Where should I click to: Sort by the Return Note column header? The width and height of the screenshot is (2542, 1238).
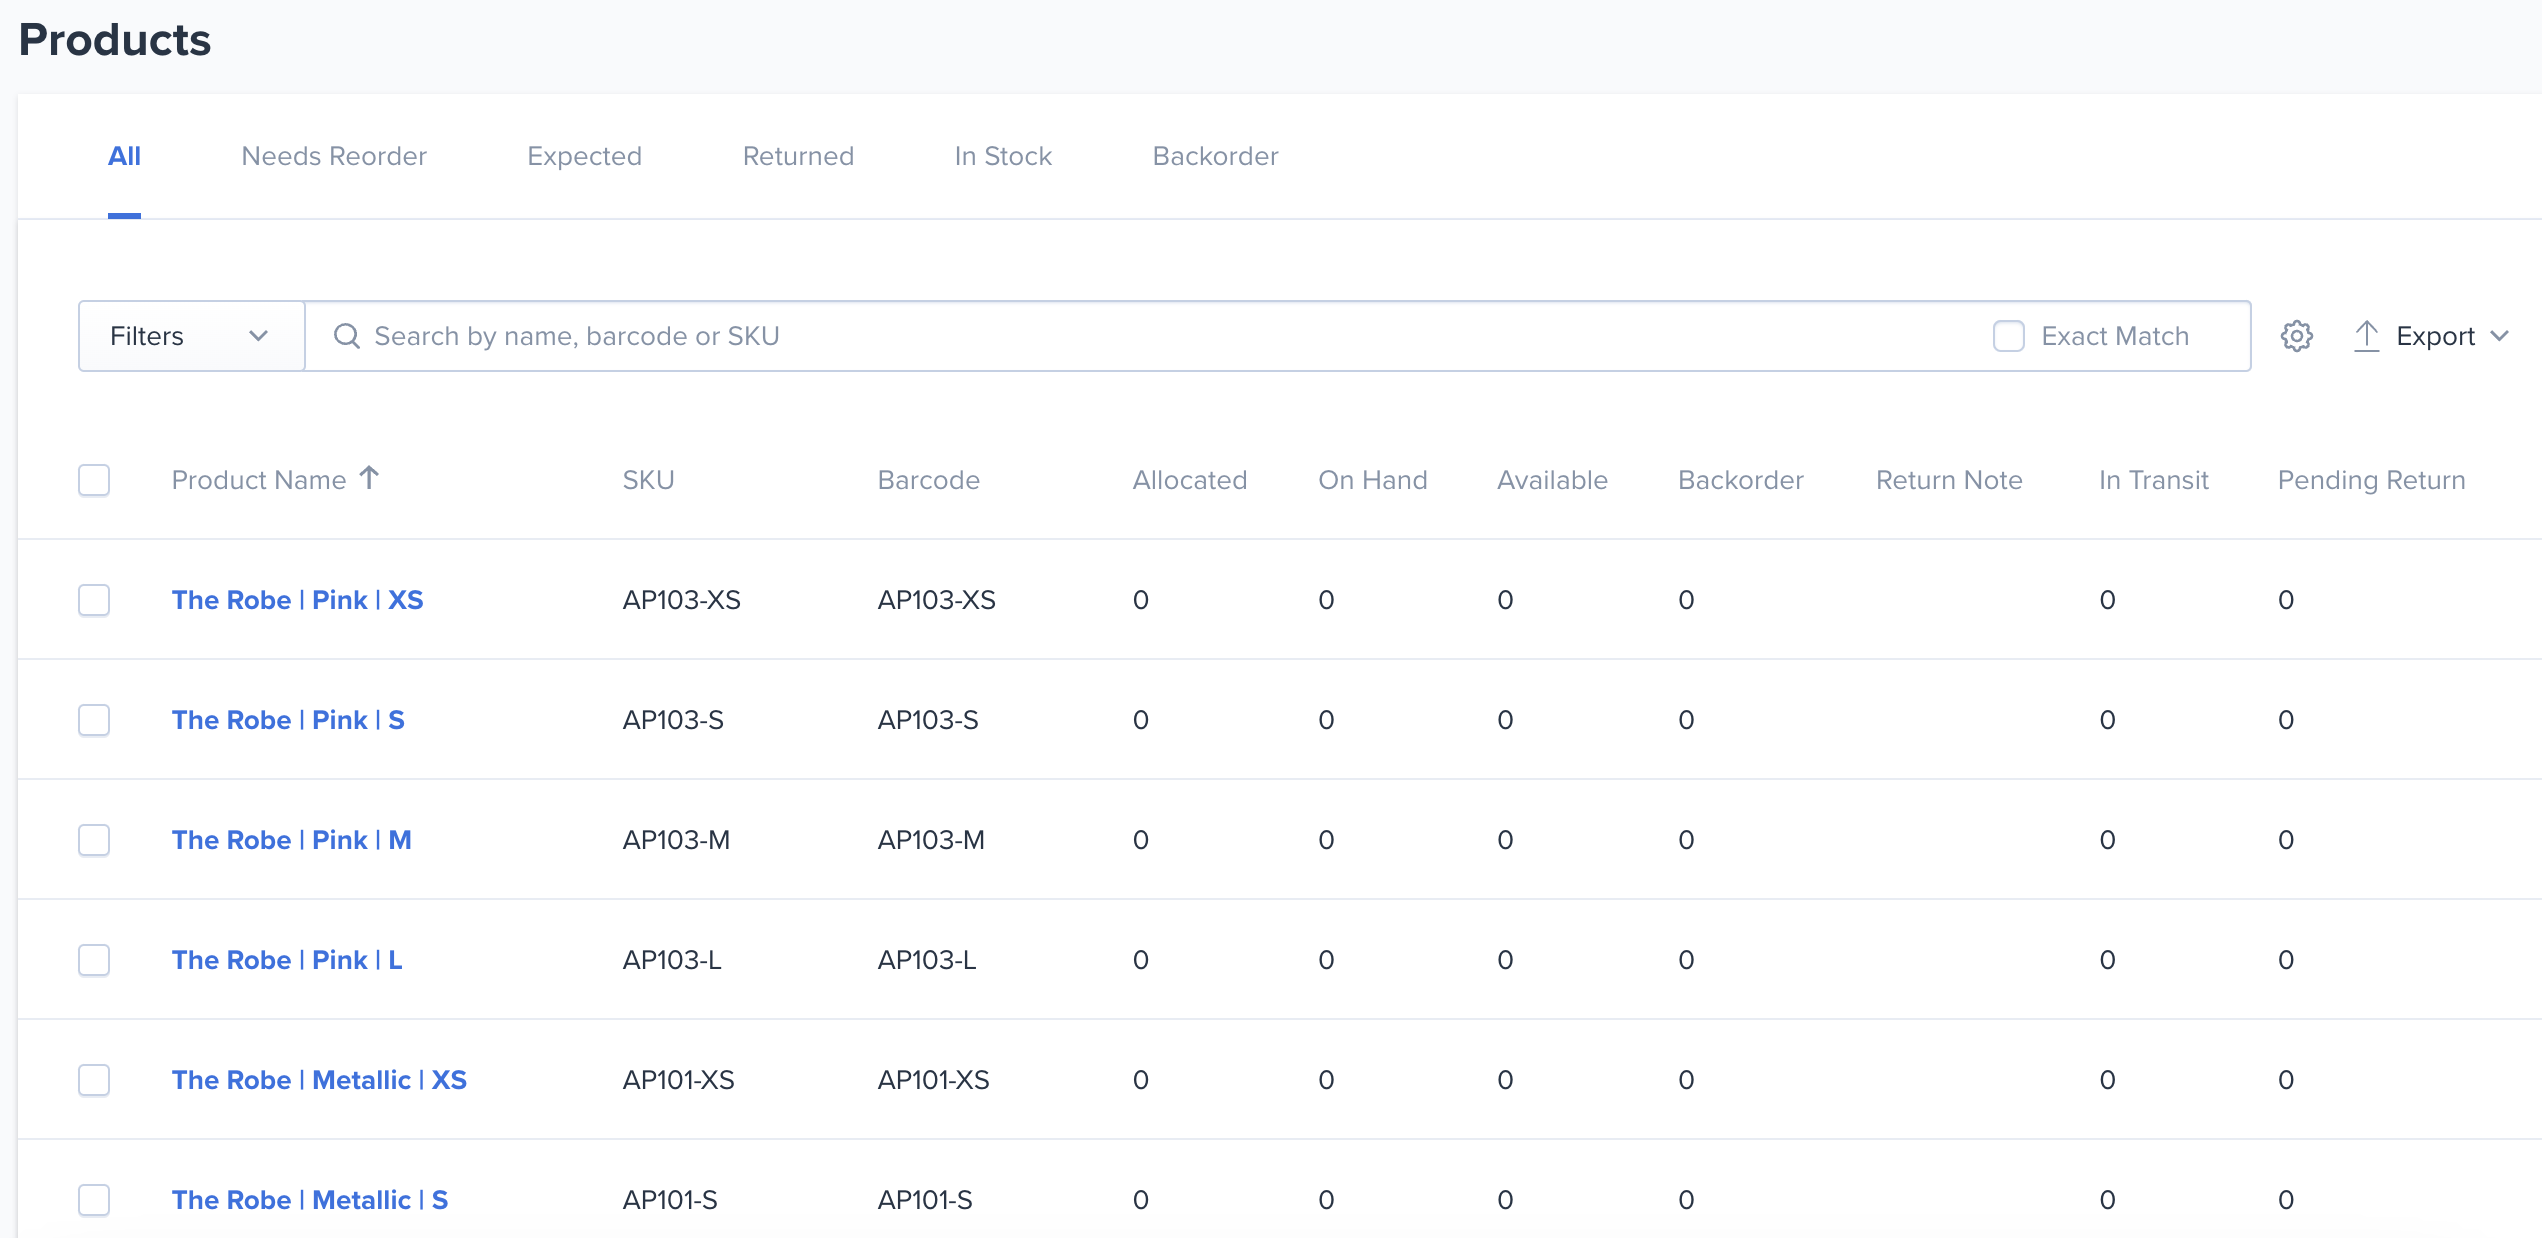1948,480
